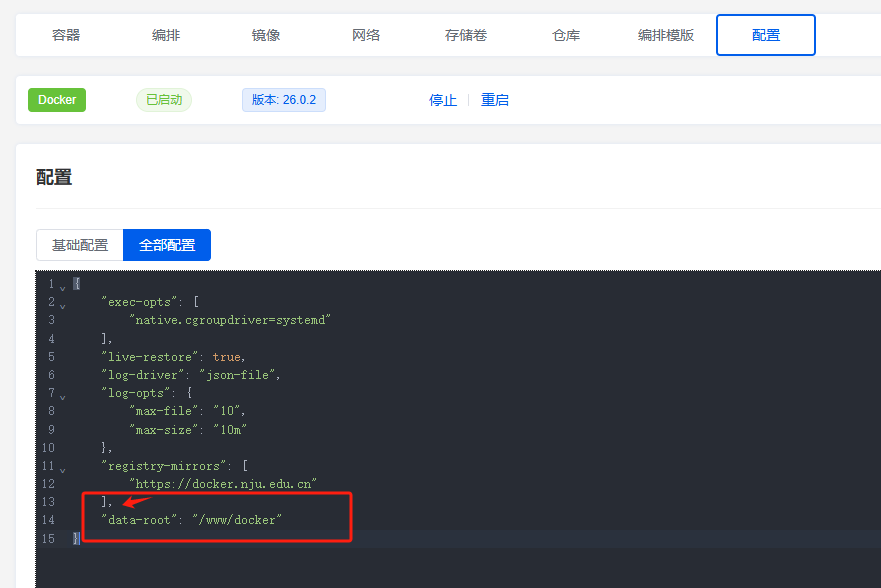
Task: Click the "log-driver" key on line 6
Action: pos(142,375)
